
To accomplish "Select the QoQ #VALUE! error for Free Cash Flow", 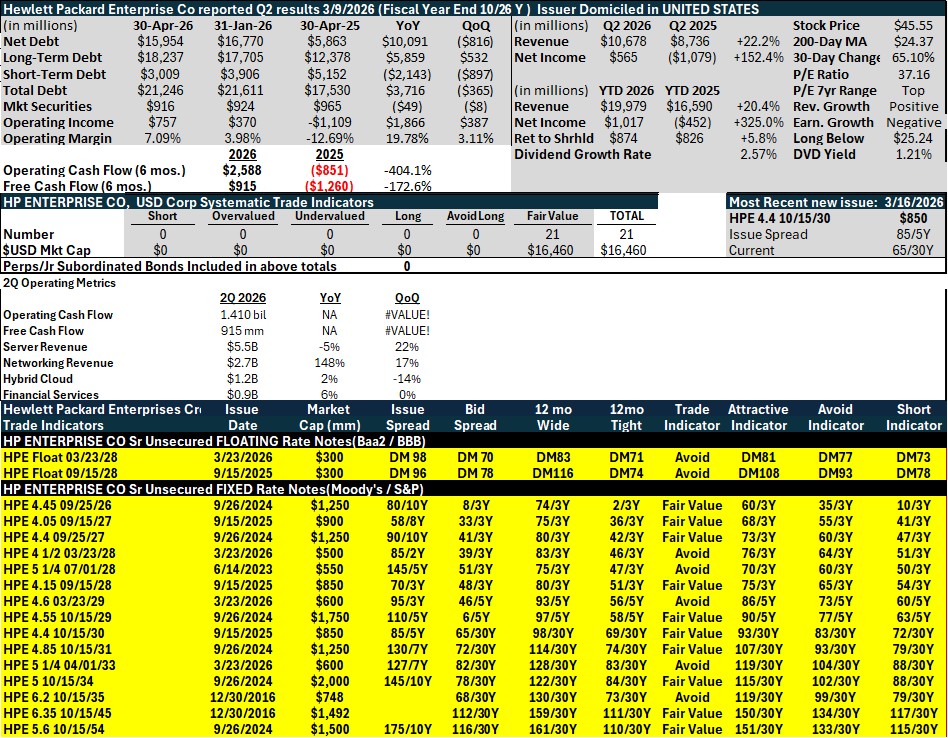I will [x=407, y=331].
